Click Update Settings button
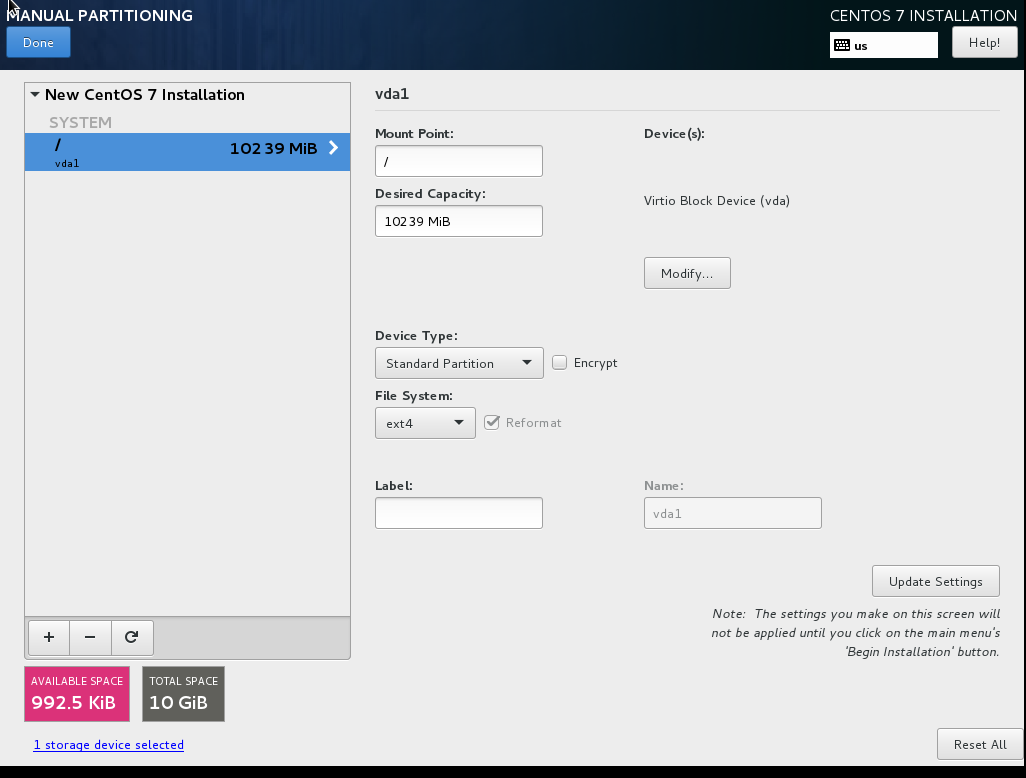The width and height of the screenshot is (1026, 778). pyautogui.click(x=935, y=581)
